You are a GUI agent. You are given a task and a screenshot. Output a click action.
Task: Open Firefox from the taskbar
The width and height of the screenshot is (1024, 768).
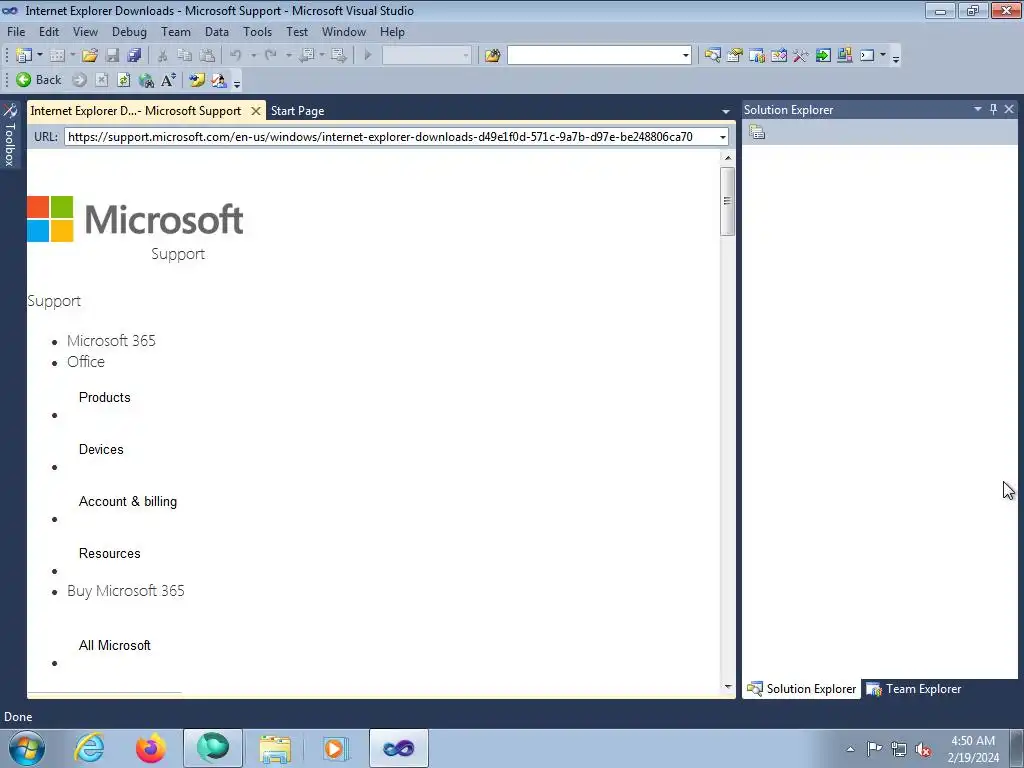pyautogui.click(x=151, y=748)
